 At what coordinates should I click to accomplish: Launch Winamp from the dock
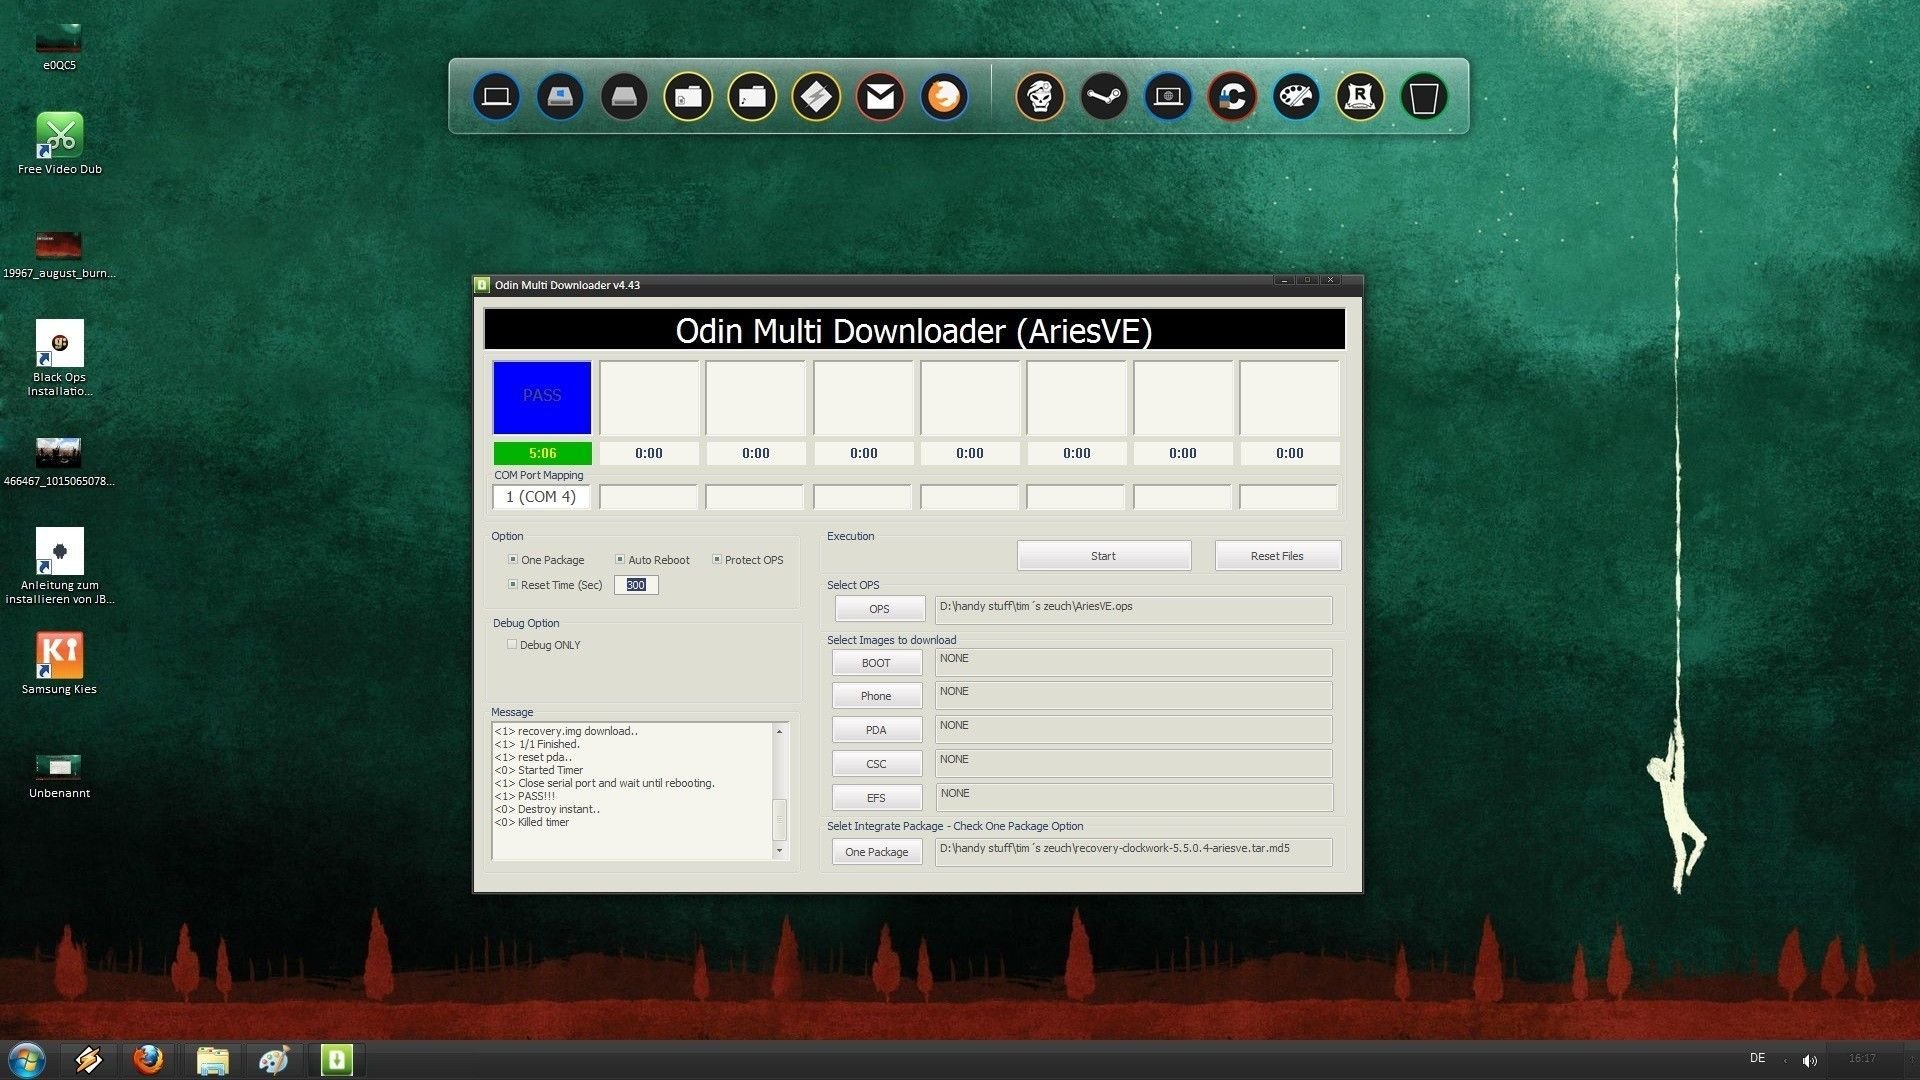(816, 97)
